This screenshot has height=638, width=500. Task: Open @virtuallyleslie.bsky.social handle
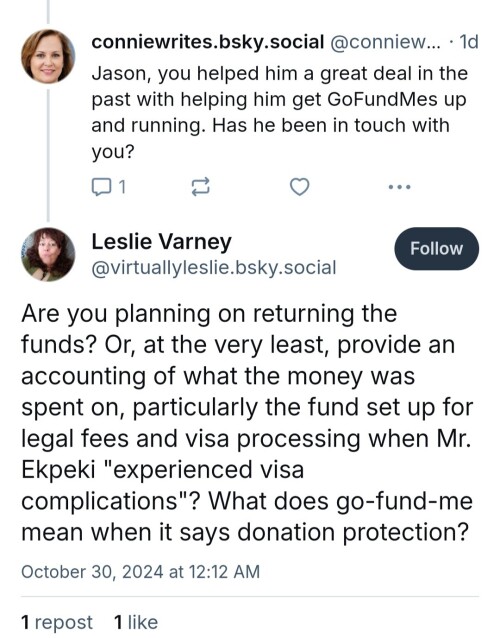[x=214, y=268]
